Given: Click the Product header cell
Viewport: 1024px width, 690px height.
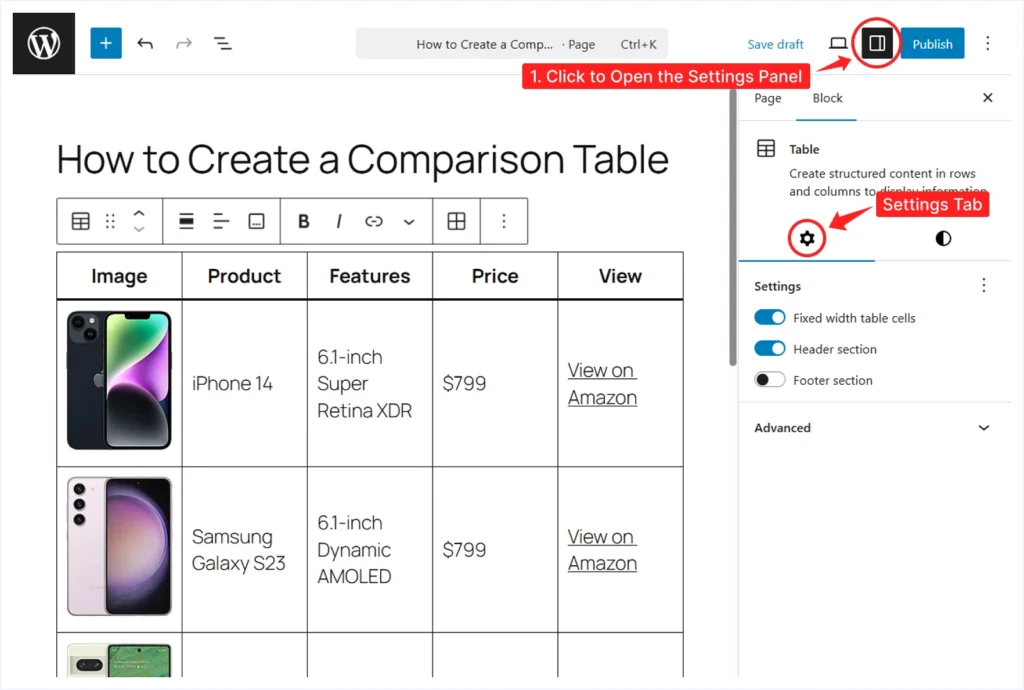Looking at the screenshot, I should pos(244,276).
